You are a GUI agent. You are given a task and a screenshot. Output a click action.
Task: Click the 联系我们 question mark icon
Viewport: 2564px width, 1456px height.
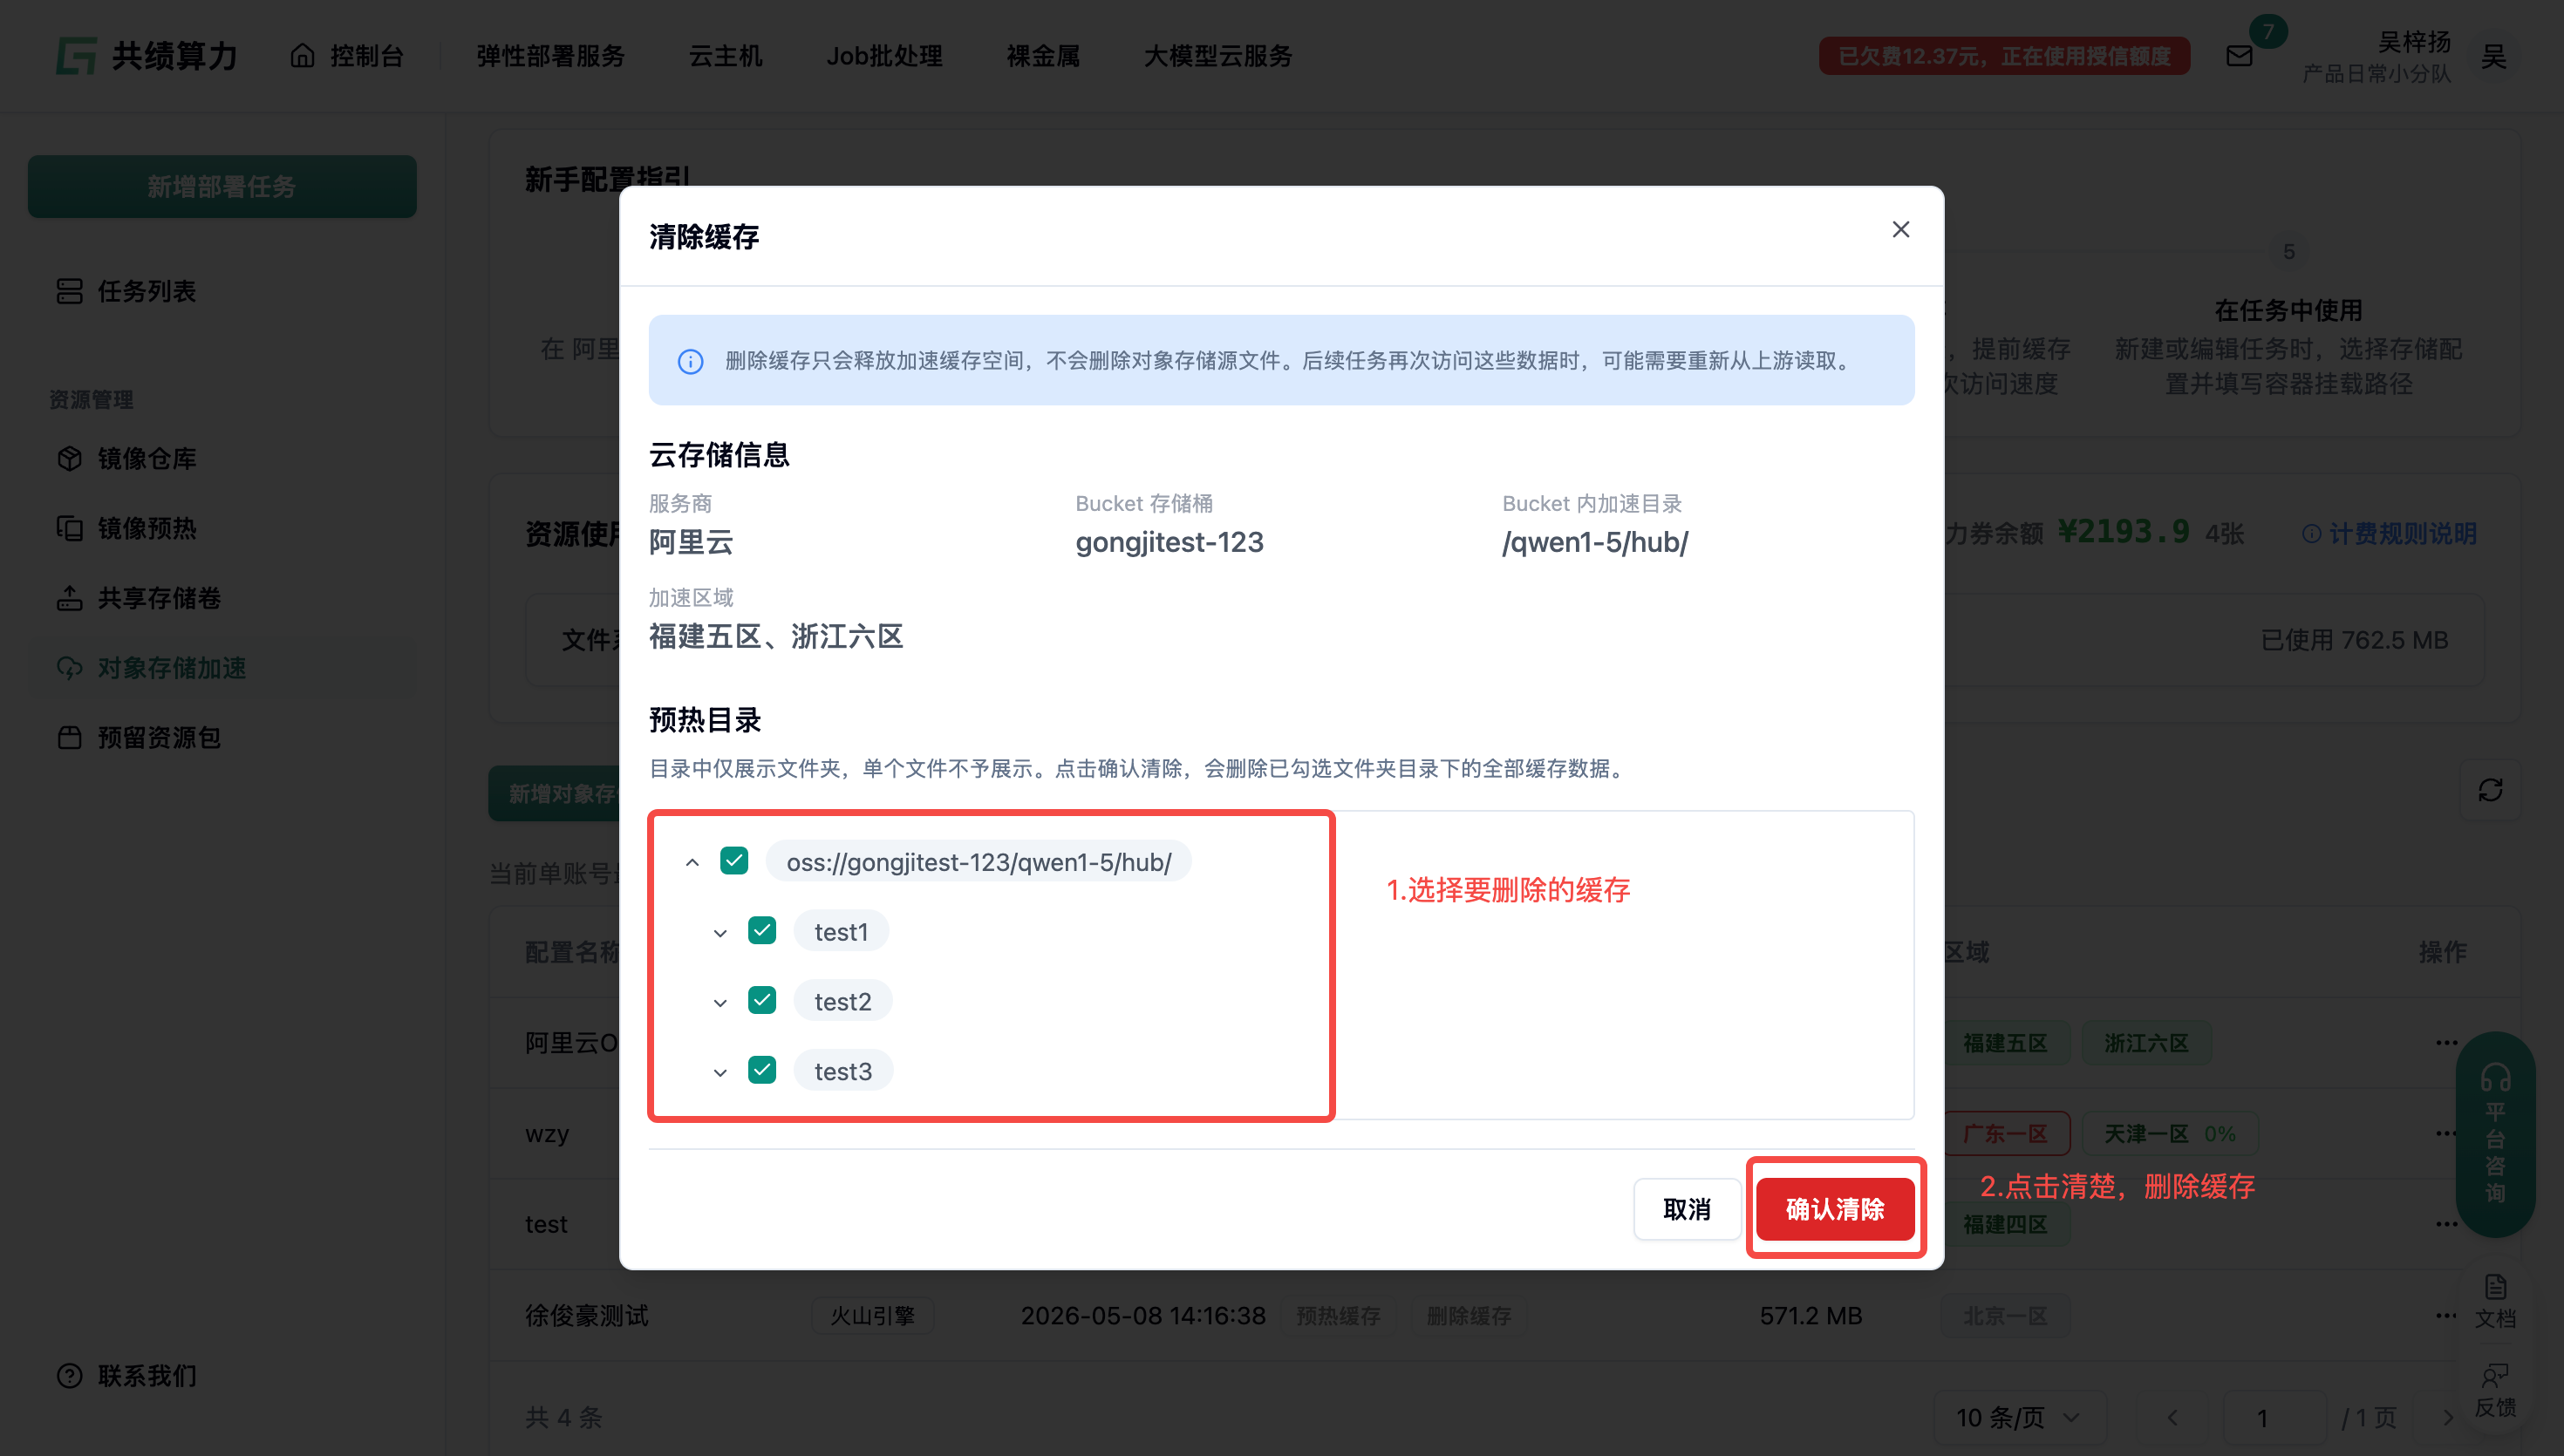pos(69,1376)
